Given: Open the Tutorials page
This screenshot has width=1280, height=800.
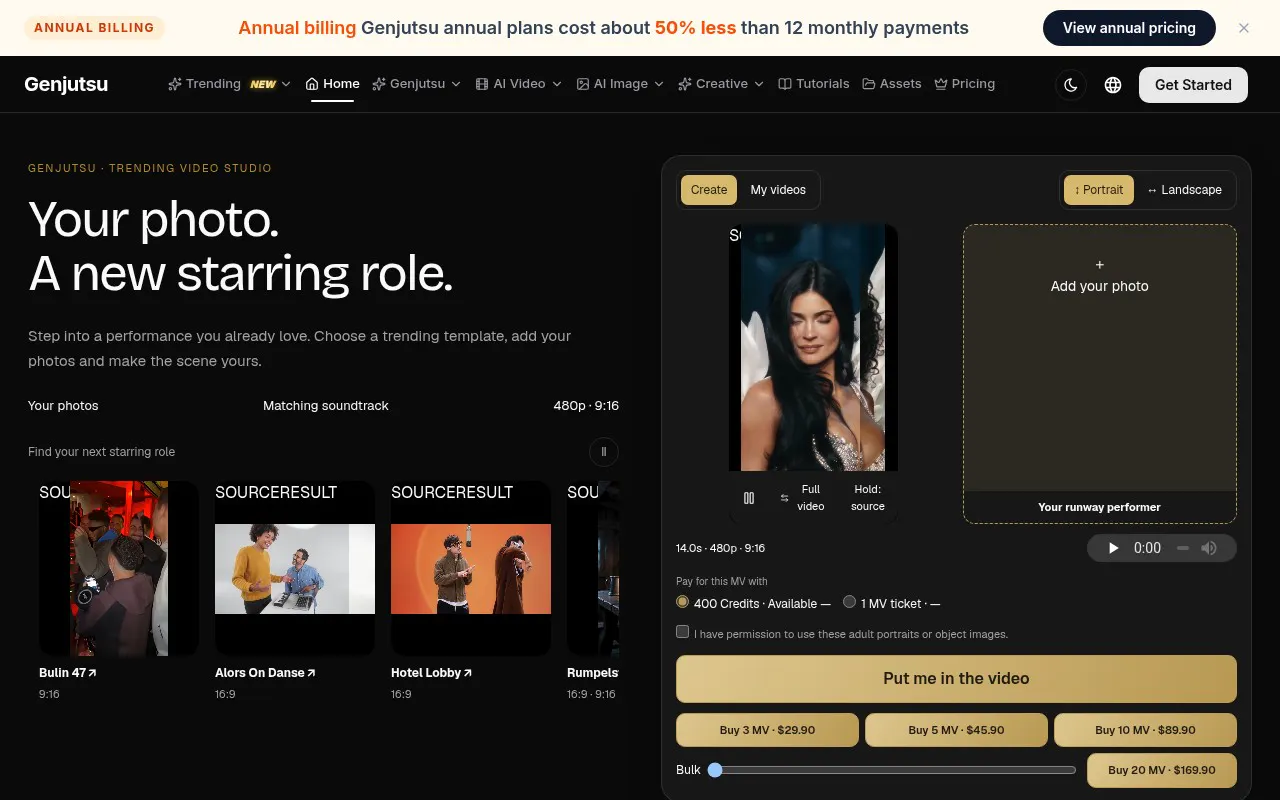Looking at the screenshot, I should (814, 84).
